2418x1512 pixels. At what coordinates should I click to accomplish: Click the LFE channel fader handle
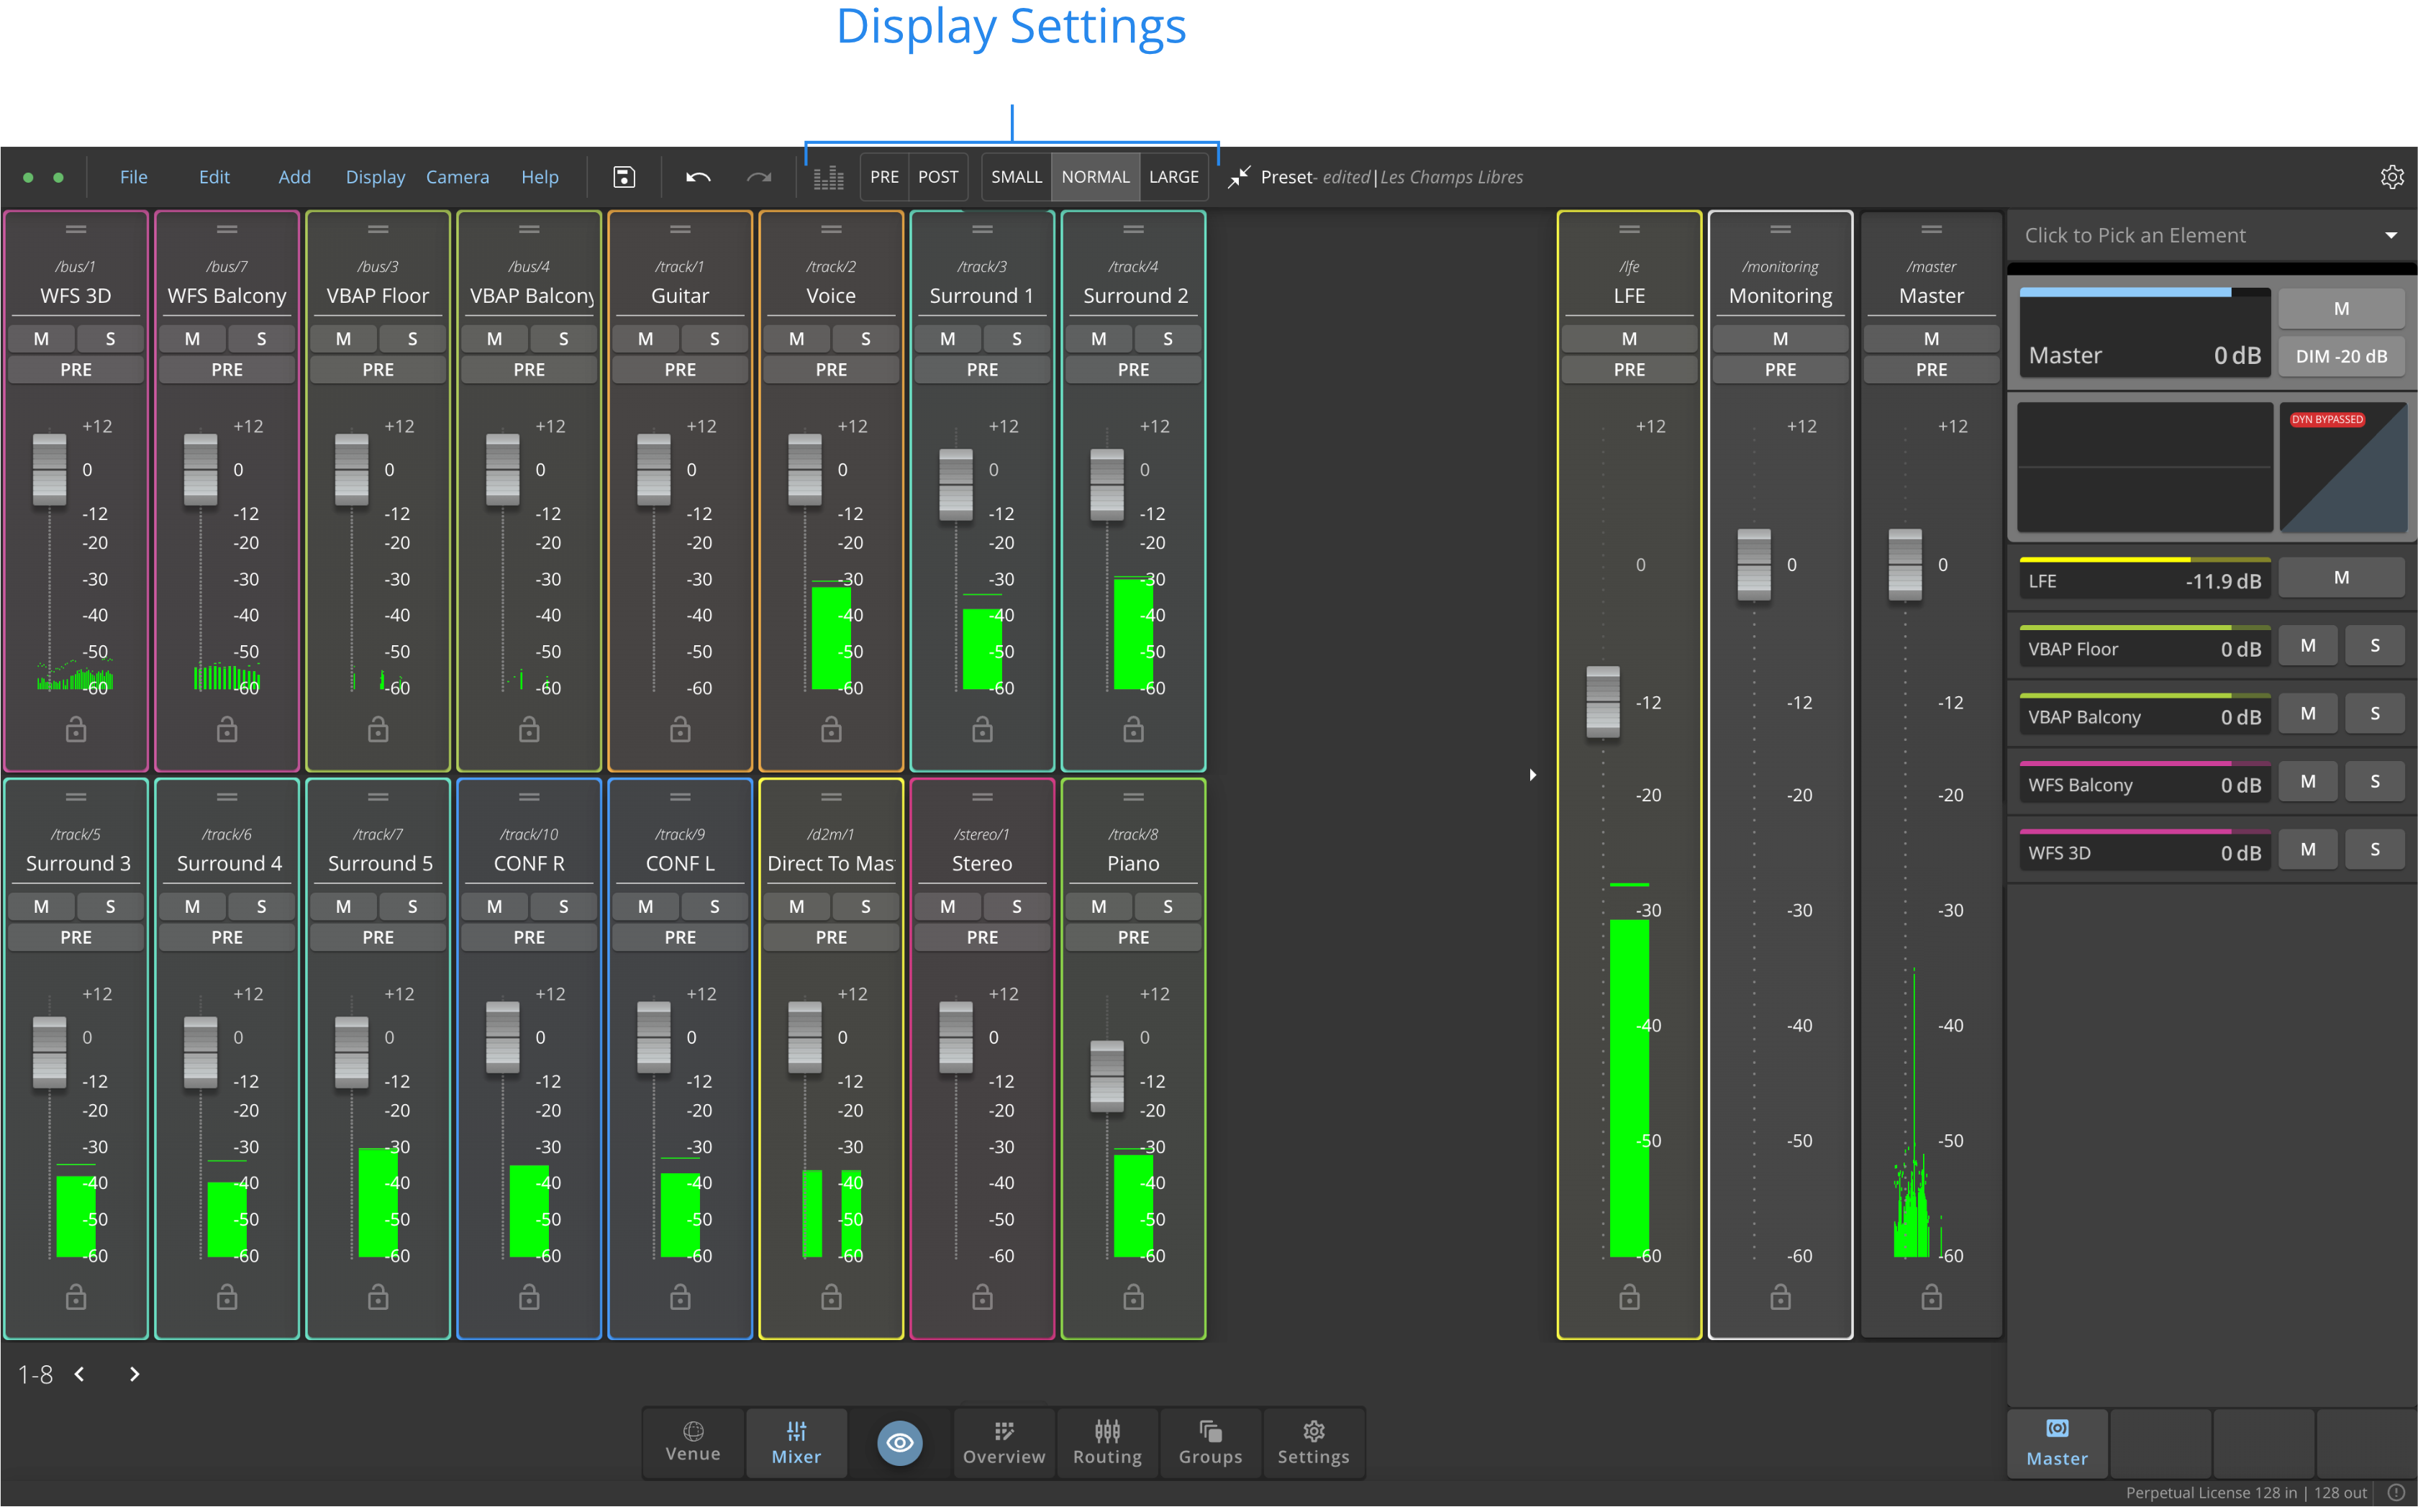(x=1603, y=702)
